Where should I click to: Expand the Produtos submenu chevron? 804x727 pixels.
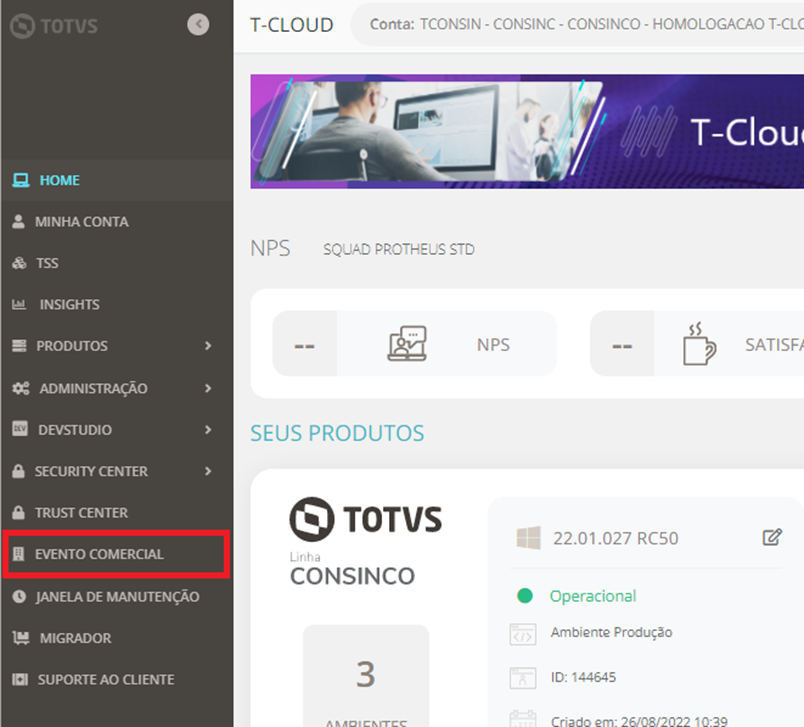pyautogui.click(x=208, y=346)
